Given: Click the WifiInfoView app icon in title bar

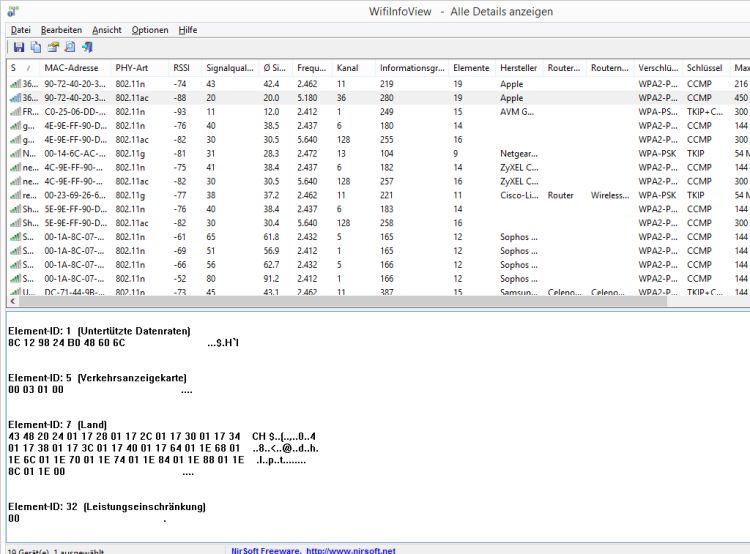Looking at the screenshot, I should (x=12, y=10).
